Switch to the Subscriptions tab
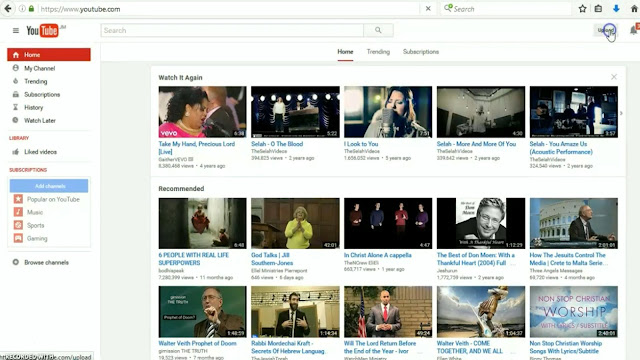Viewport: 640px width, 360px height. coord(421,52)
